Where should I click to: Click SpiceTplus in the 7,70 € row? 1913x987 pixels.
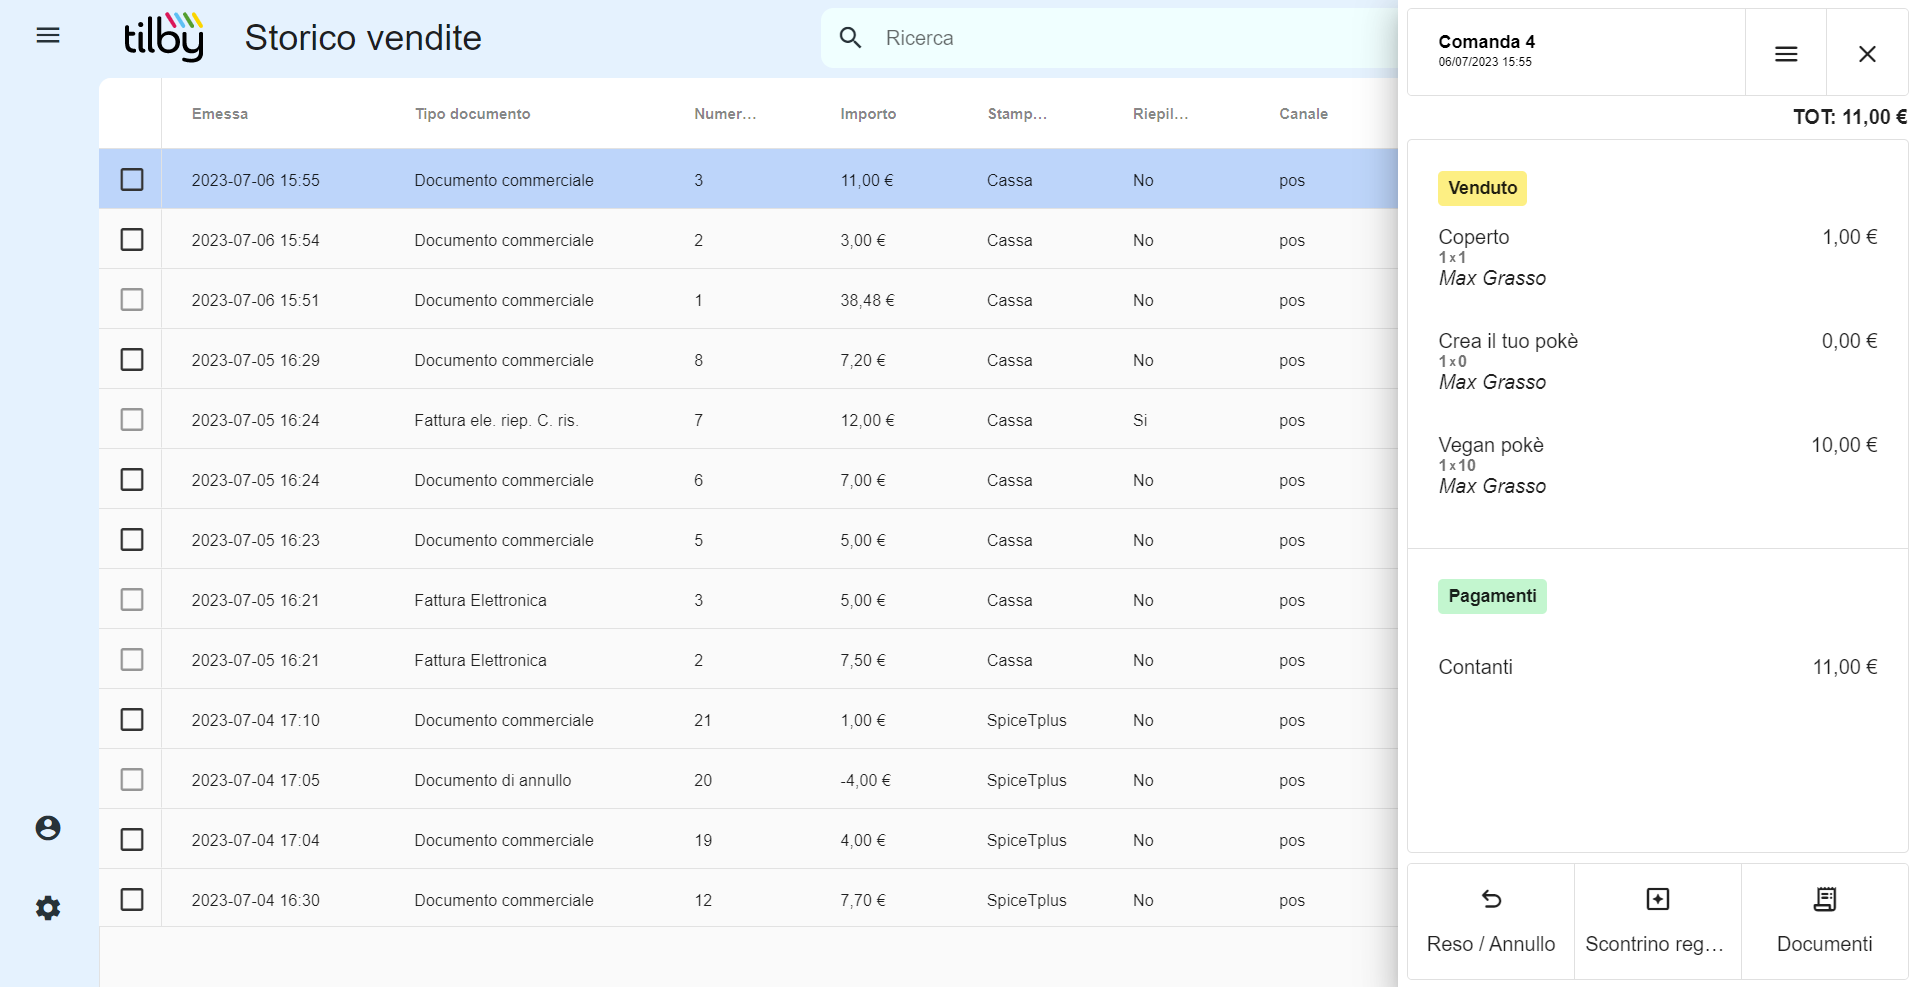[1026, 900]
